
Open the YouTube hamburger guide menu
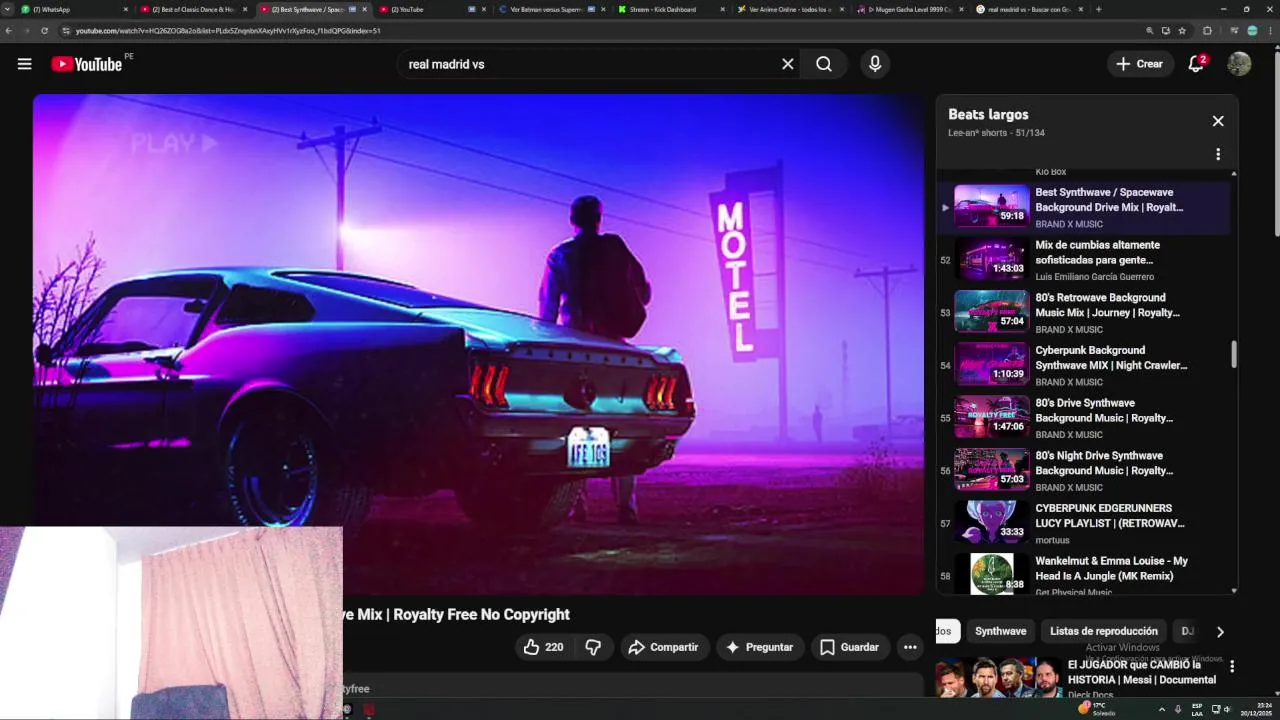pos(24,64)
